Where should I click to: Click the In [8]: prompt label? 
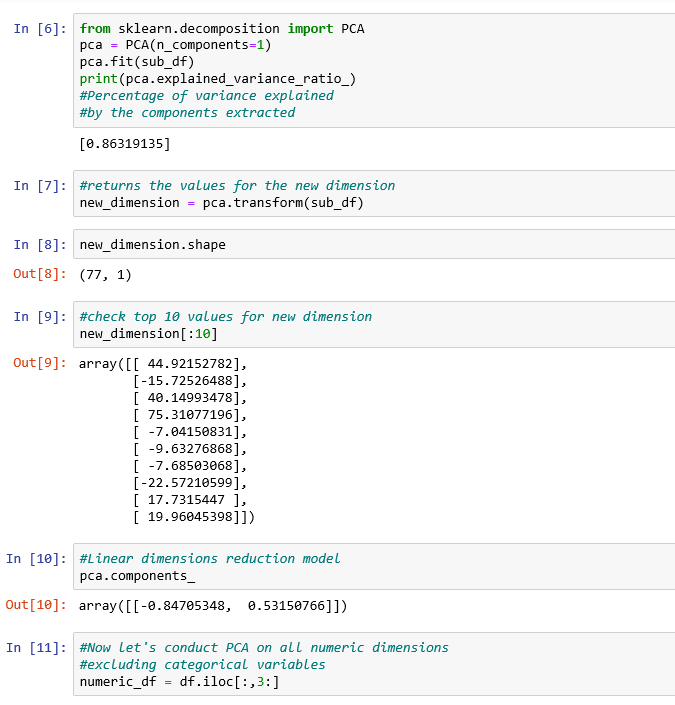pyautogui.click(x=40, y=245)
